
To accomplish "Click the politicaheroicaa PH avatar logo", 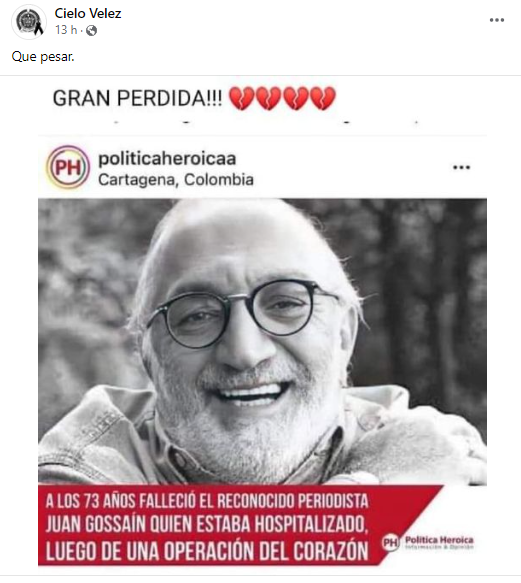I will (68, 167).
